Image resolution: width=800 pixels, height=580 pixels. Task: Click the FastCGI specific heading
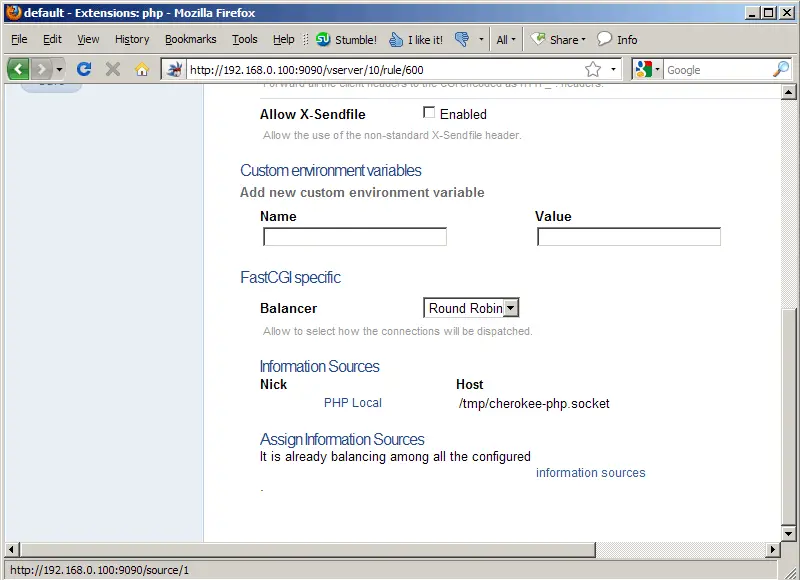click(x=290, y=278)
